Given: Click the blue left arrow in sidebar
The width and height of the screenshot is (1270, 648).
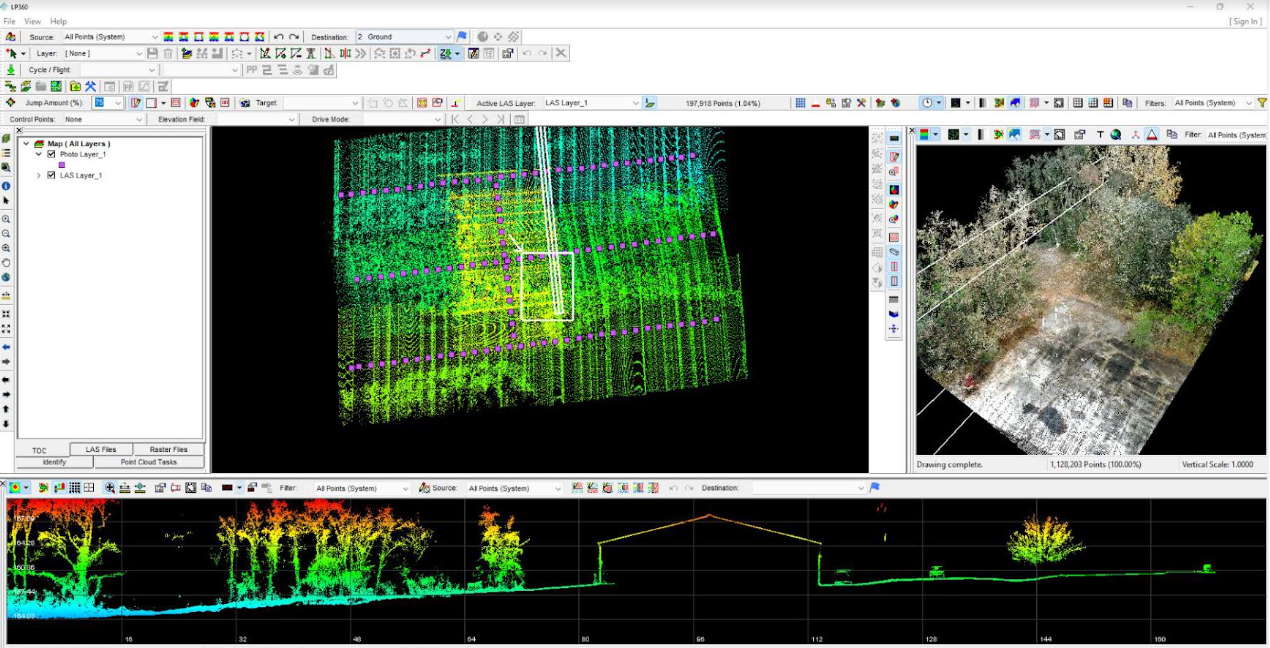Looking at the screenshot, I should pos(6,347).
